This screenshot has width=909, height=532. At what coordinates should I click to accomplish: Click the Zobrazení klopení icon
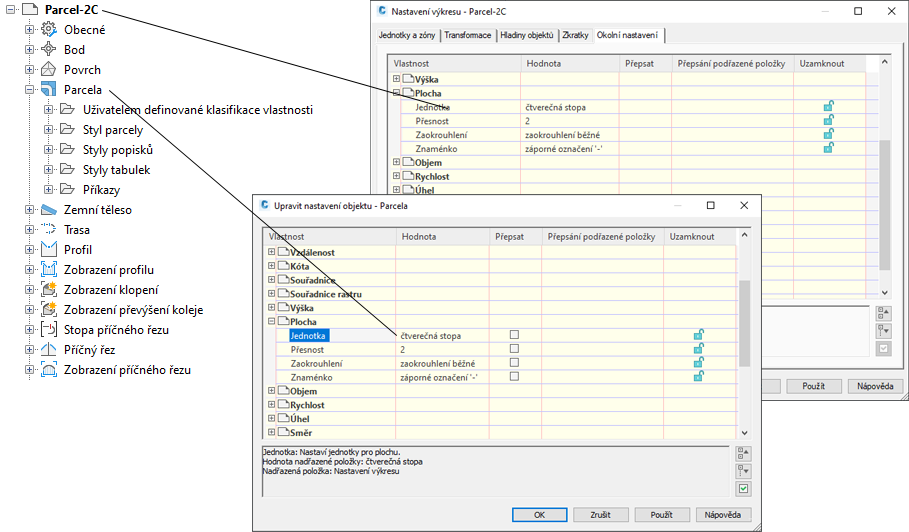tap(49, 290)
